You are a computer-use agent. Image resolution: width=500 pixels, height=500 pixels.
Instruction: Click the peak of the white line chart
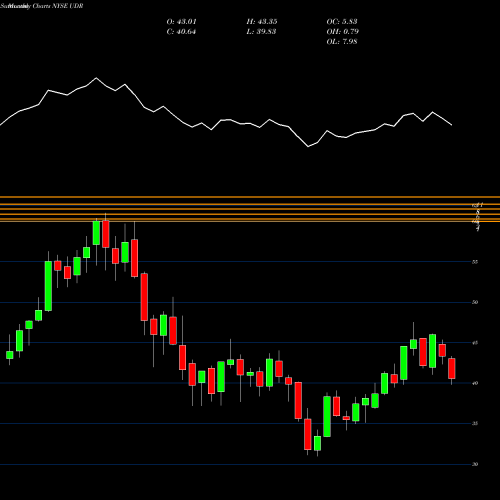coord(96,78)
